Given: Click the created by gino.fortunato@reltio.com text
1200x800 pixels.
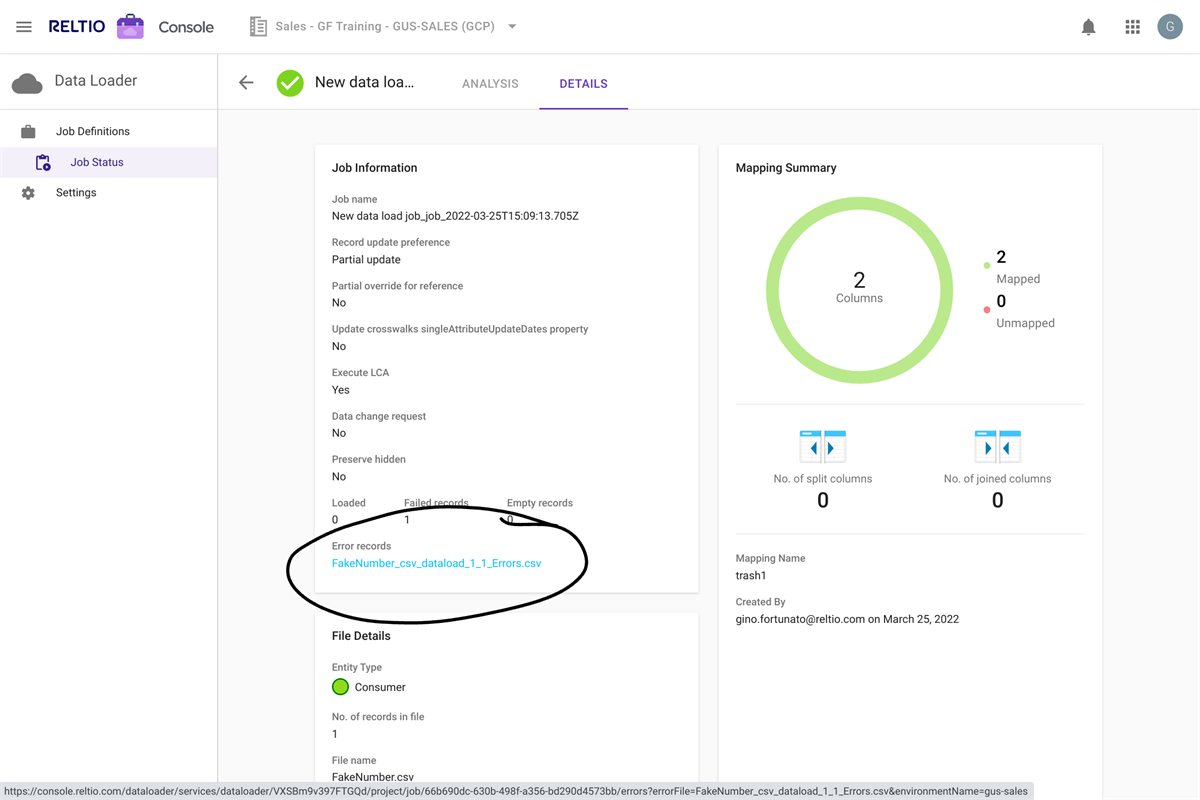Looking at the screenshot, I should 847,619.
